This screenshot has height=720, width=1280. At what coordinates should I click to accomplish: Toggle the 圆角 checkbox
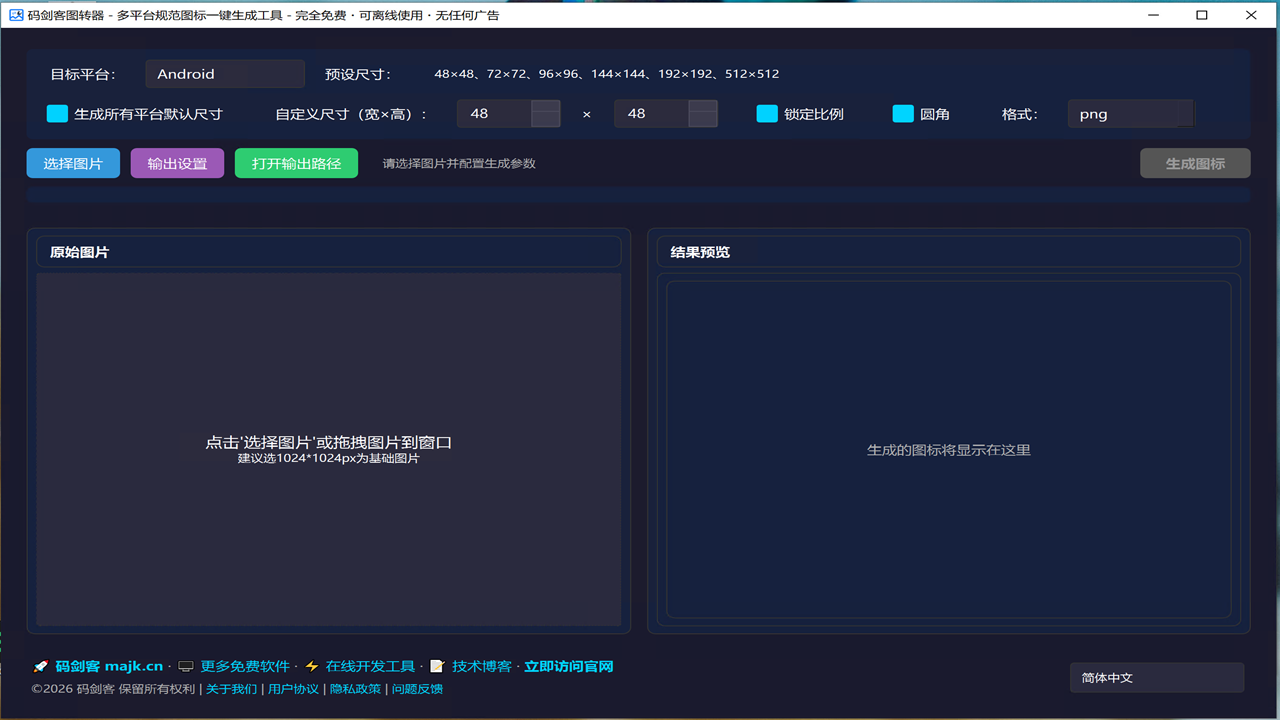click(x=903, y=114)
